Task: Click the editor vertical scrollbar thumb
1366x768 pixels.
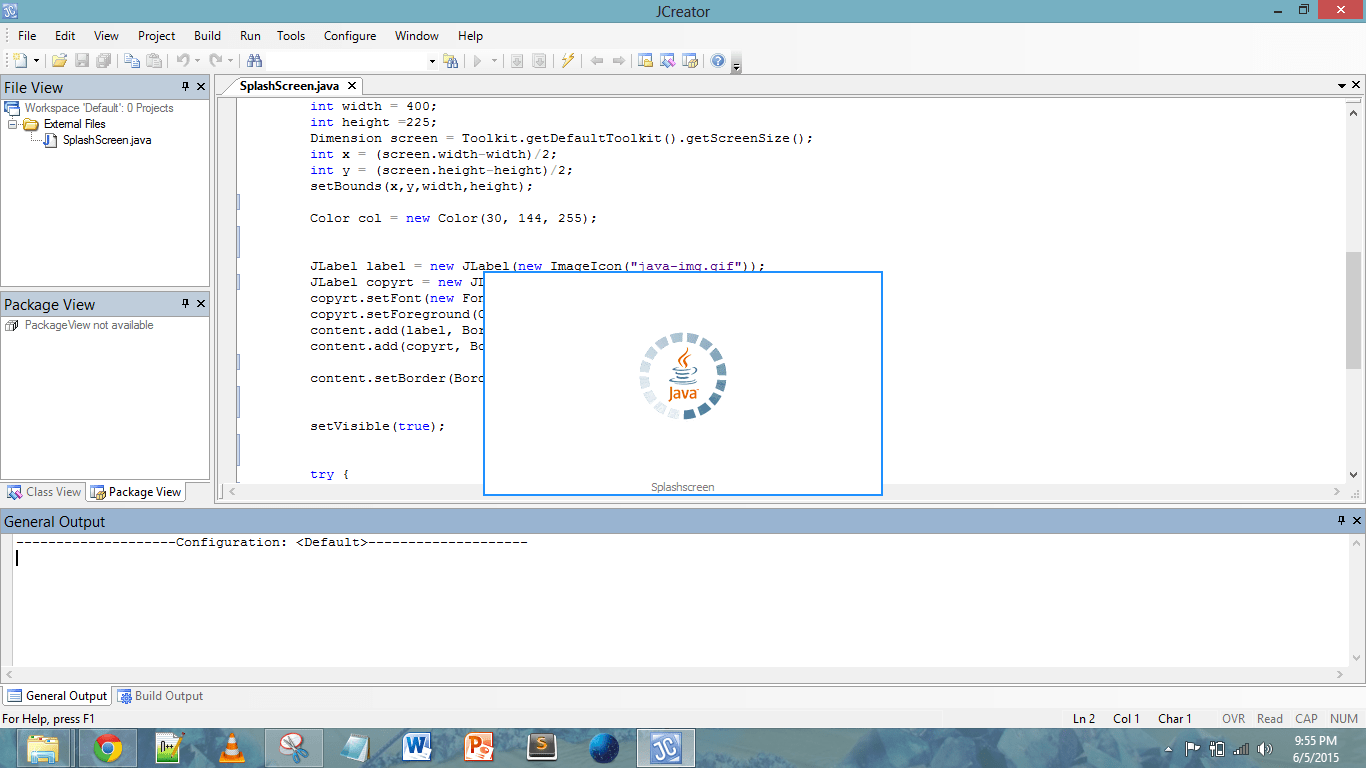Action: 1353,310
